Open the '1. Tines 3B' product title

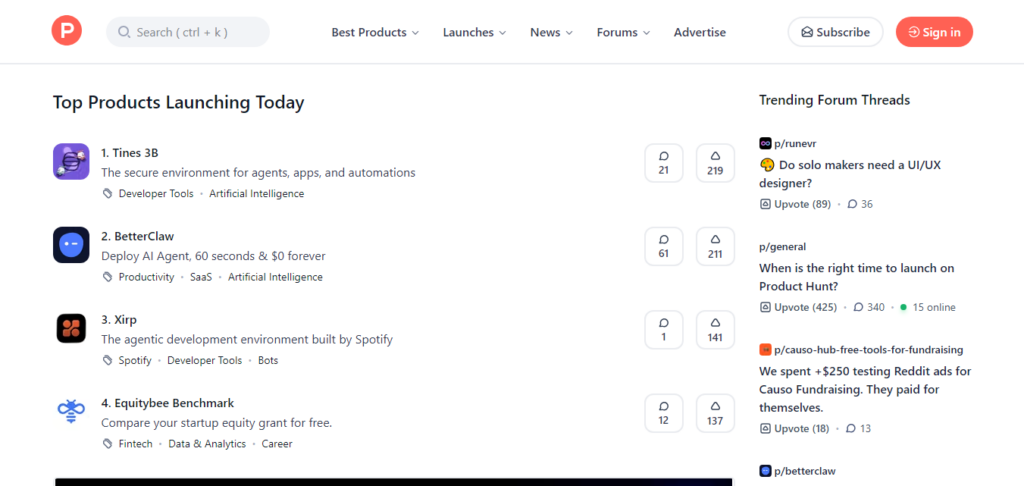pos(129,153)
